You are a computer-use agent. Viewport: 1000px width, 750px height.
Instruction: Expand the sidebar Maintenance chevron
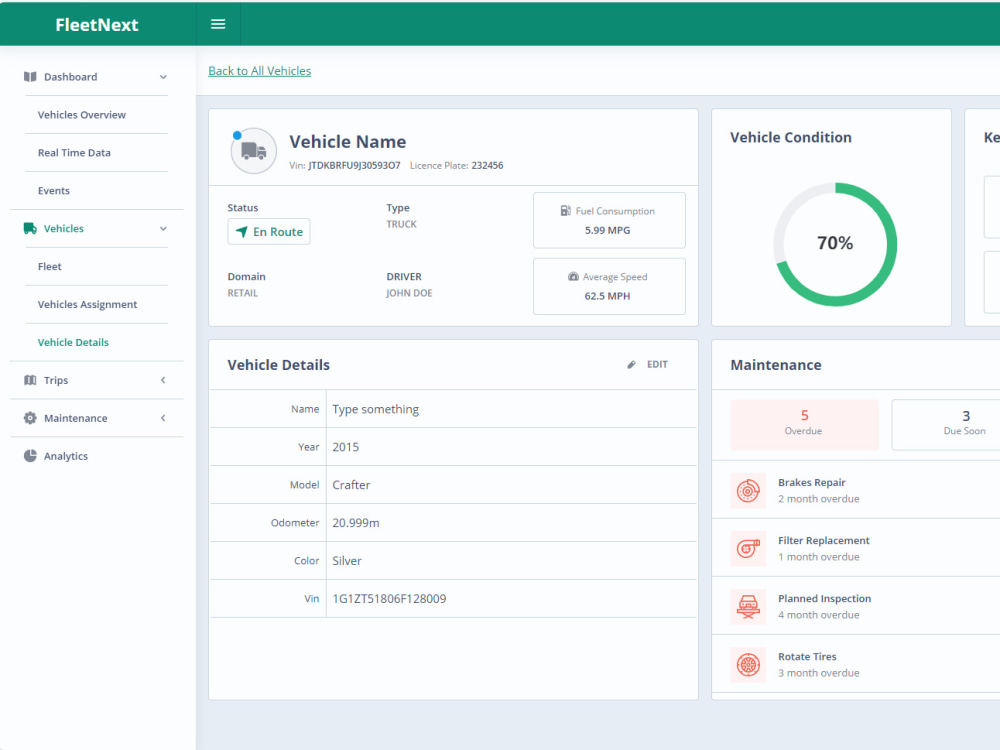[x=163, y=418]
